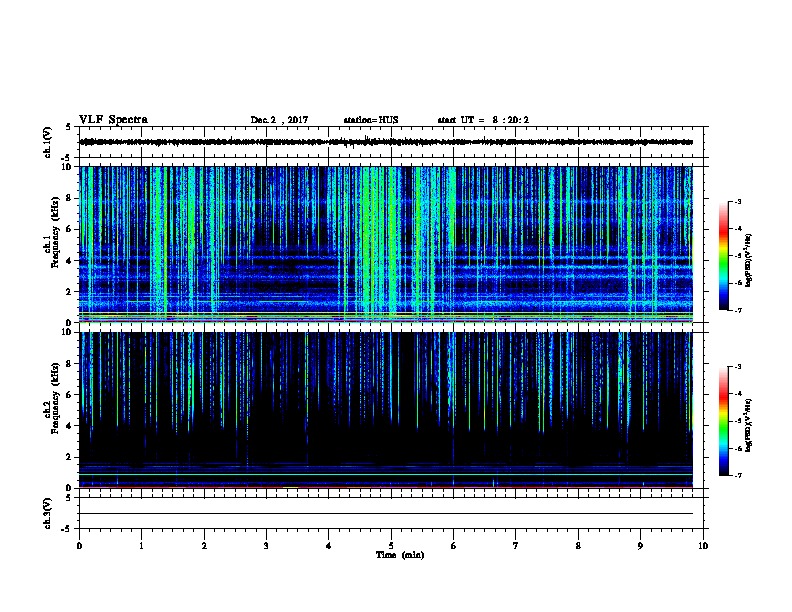This screenshot has height=612, width=792.
Task: Click inside the ch.1 spectrogram plot
Action: [x=386, y=244]
